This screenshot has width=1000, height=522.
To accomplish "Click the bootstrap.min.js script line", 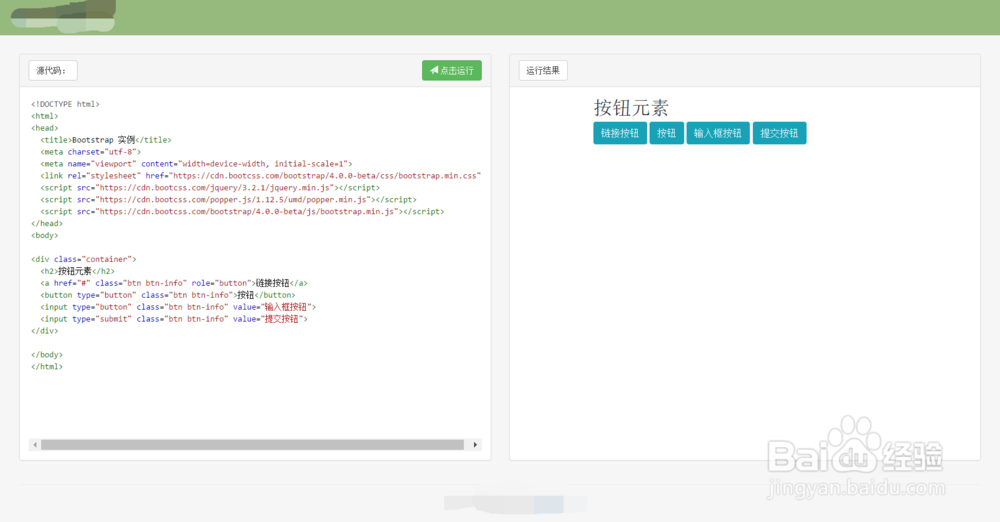I will [x=242, y=211].
